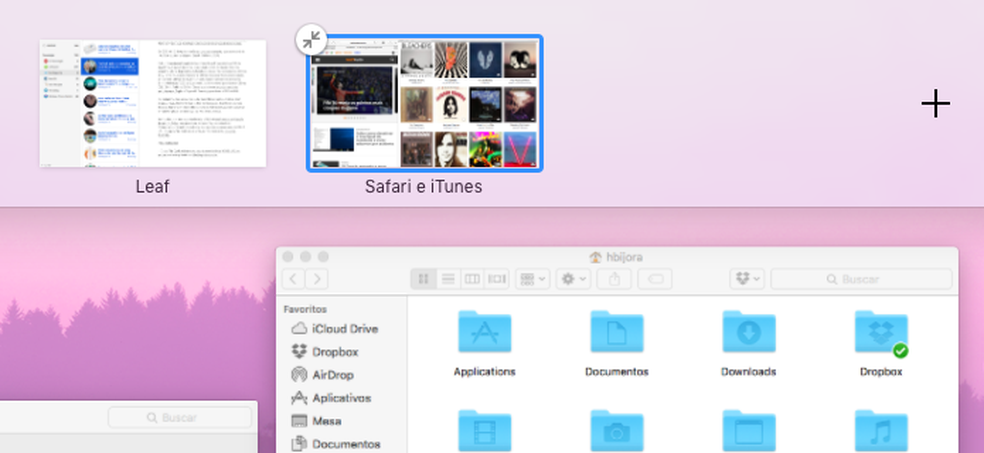Add a new desktop with the plus button
984x453 pixels.
(935, 104)
